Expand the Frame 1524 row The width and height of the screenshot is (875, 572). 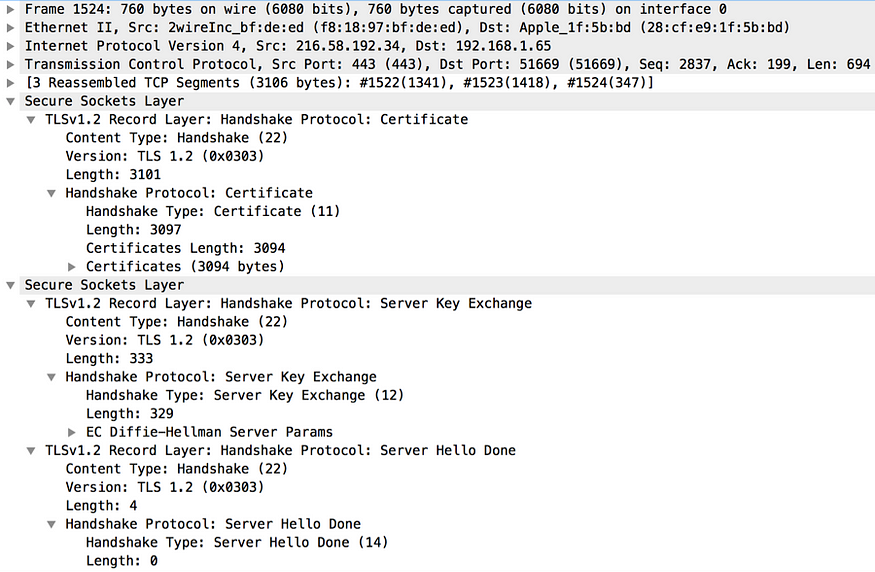(x=10, y=9)
